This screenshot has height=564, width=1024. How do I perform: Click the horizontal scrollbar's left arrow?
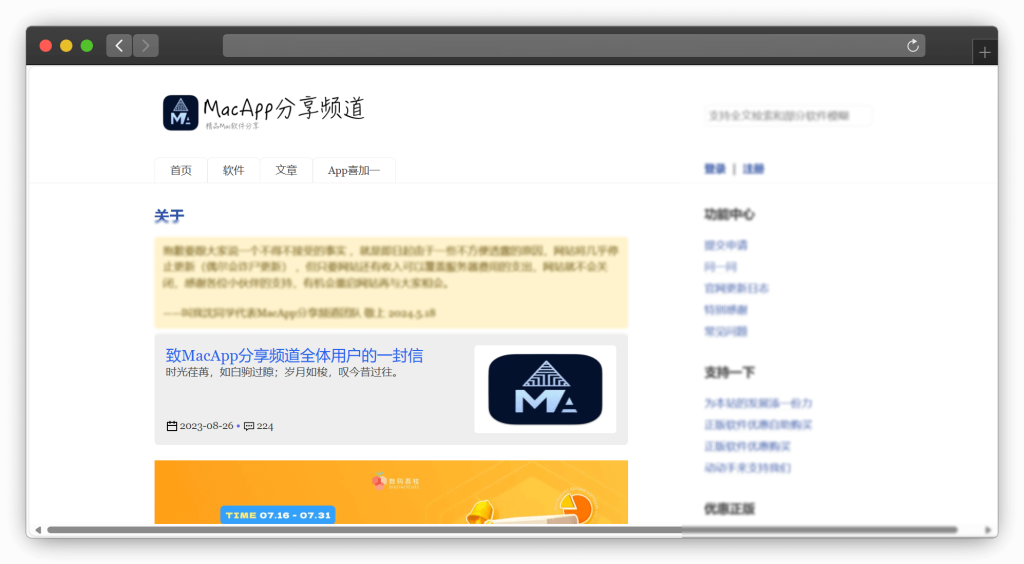pos(38,529)
